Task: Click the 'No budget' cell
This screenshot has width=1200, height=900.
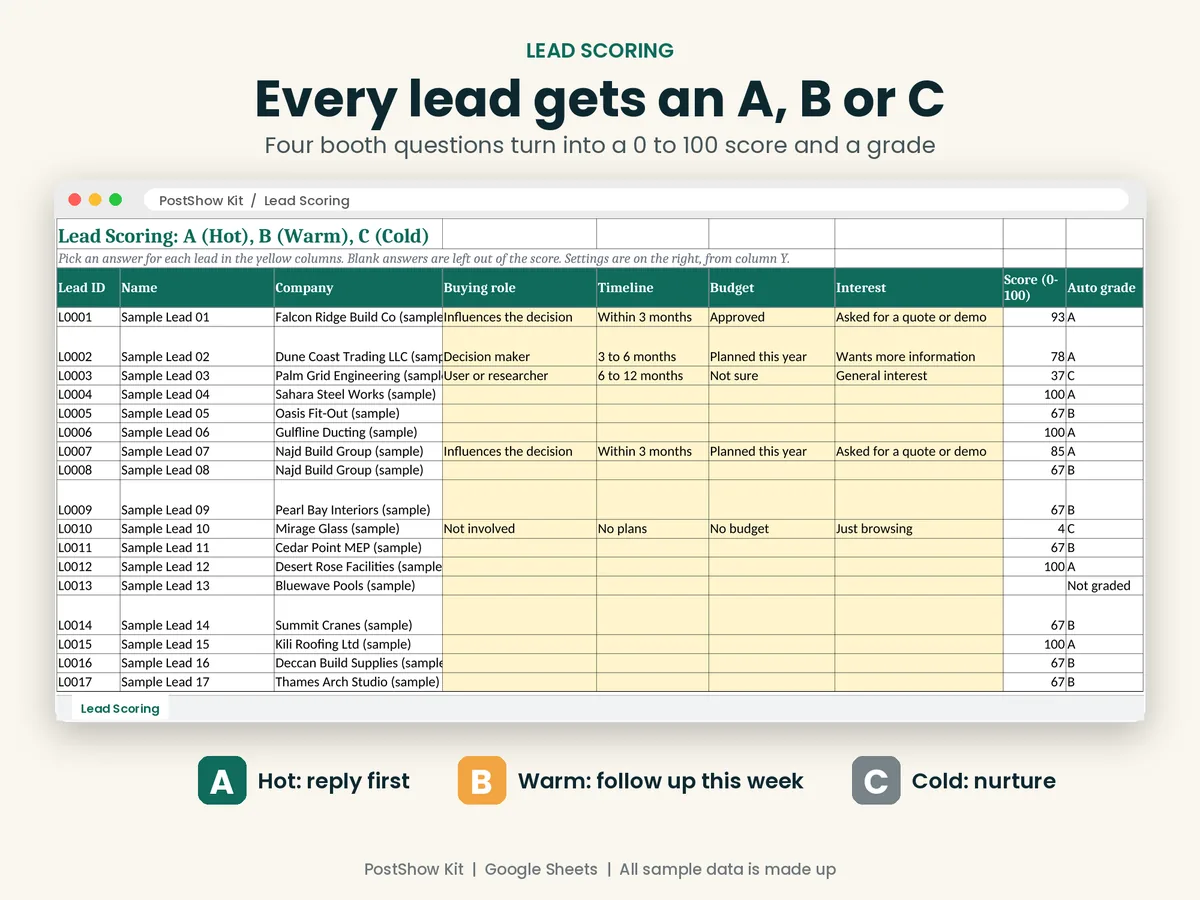Action: 771,529
